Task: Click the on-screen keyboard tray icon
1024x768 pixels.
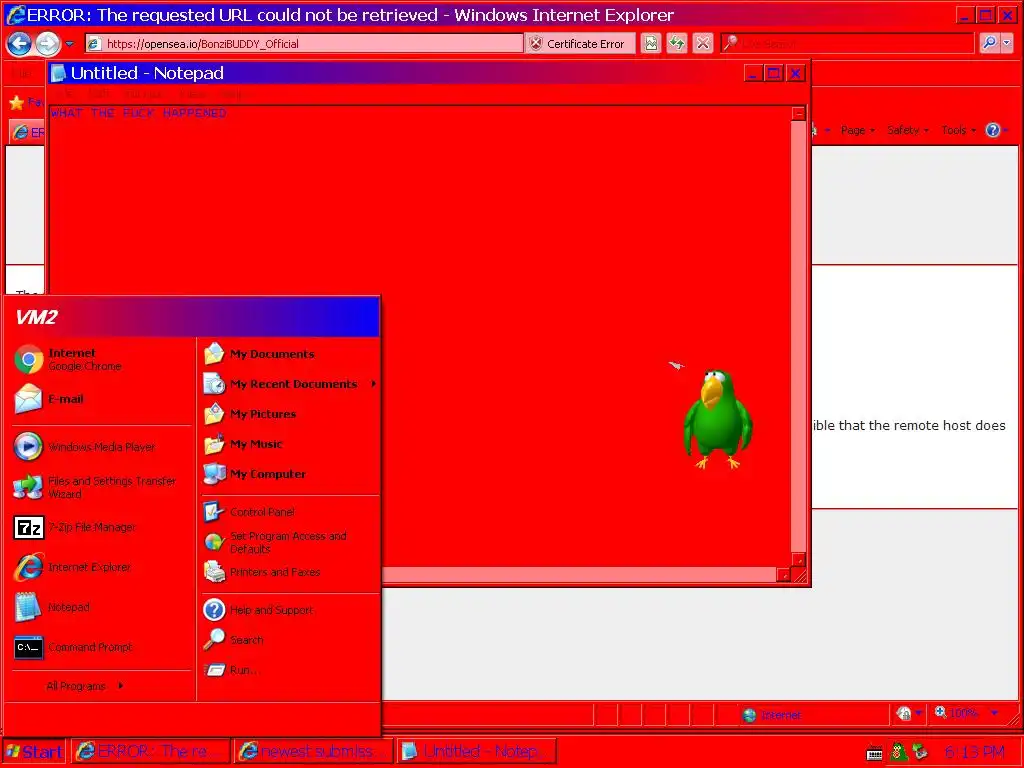Action: pos(874,754)
